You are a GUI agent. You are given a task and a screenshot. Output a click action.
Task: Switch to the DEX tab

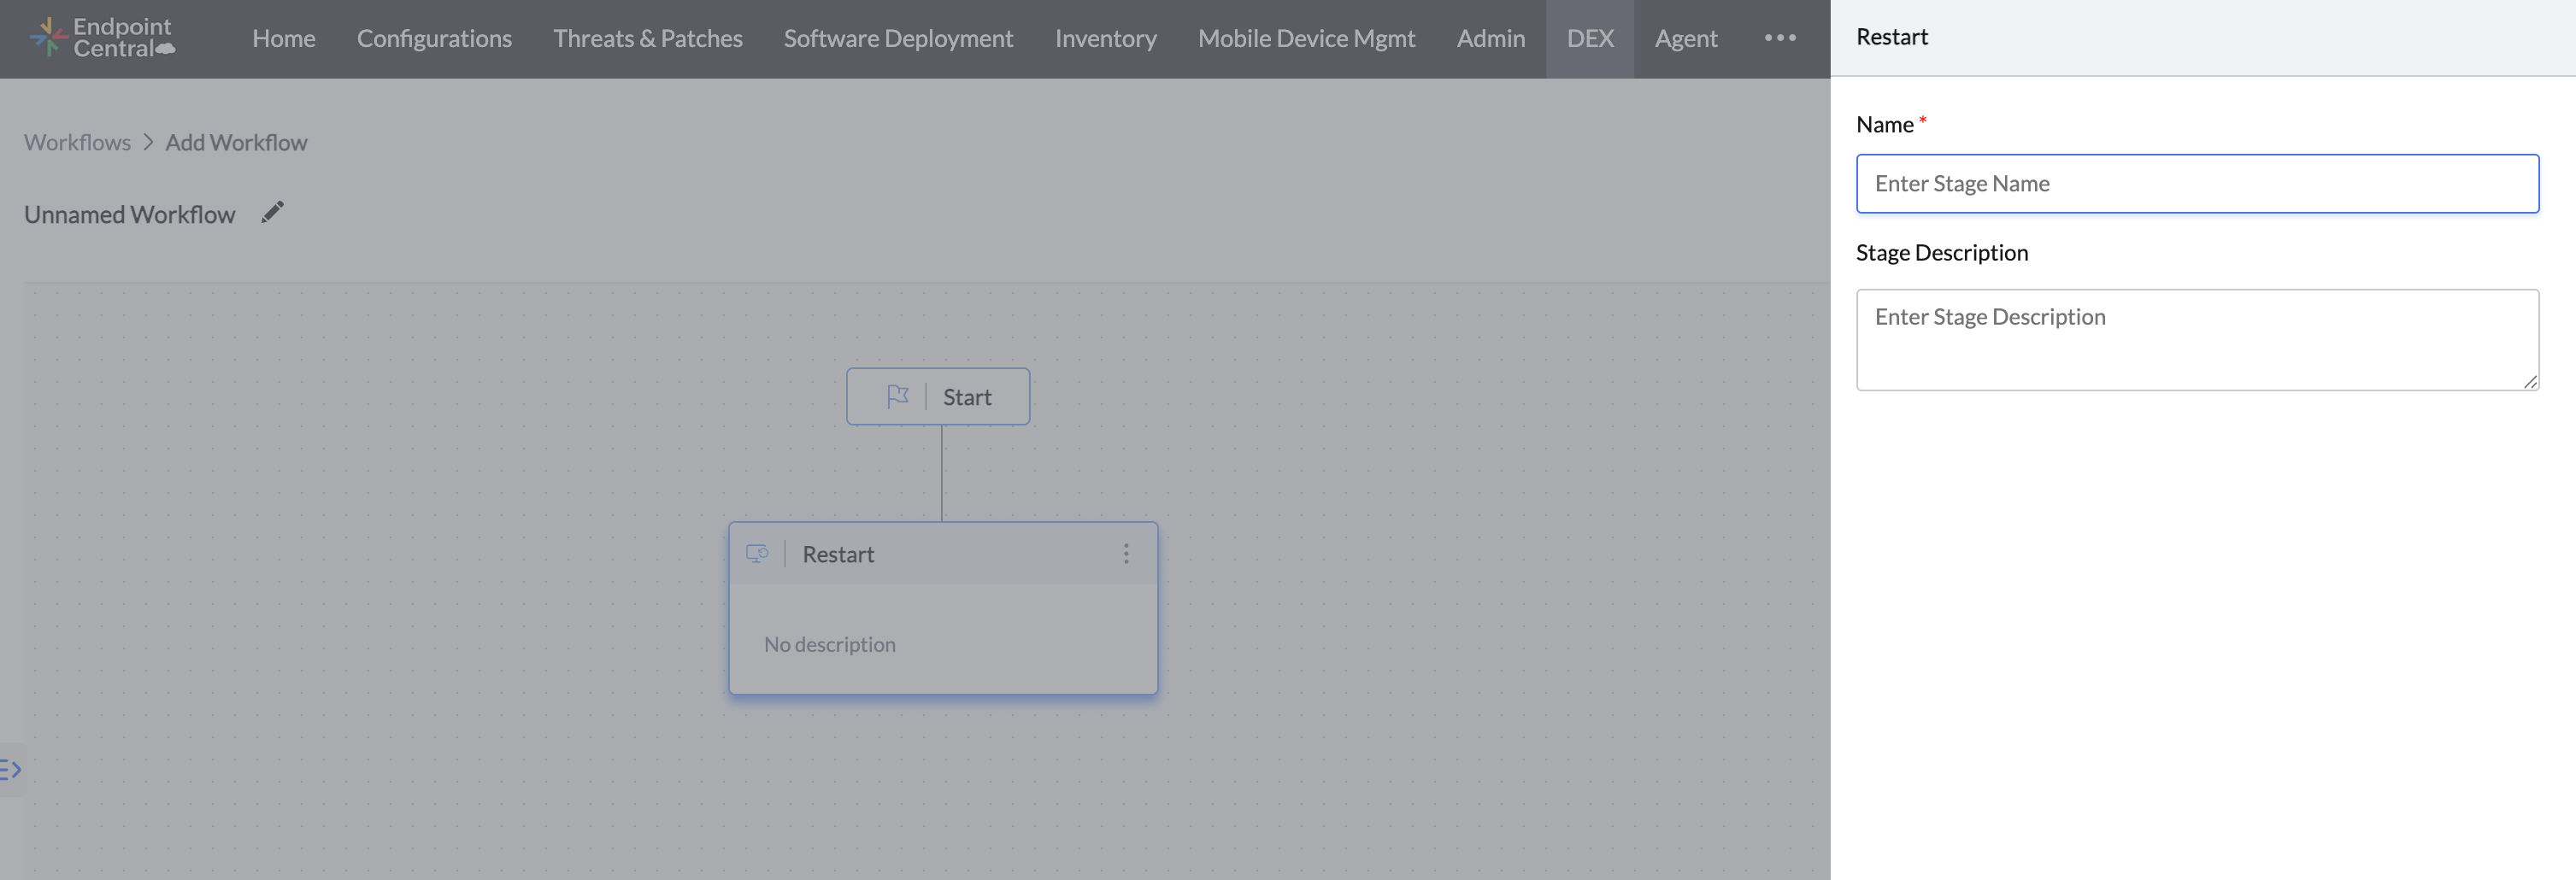1590,38
